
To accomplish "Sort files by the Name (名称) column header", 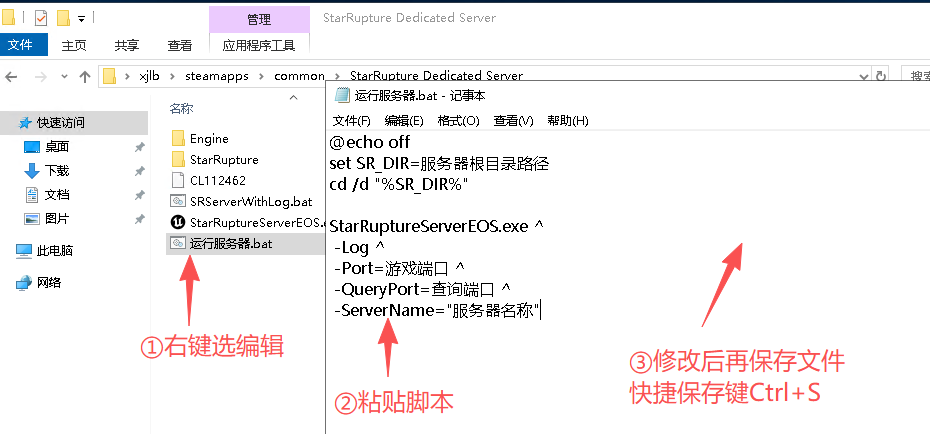I will click(181, 108).
